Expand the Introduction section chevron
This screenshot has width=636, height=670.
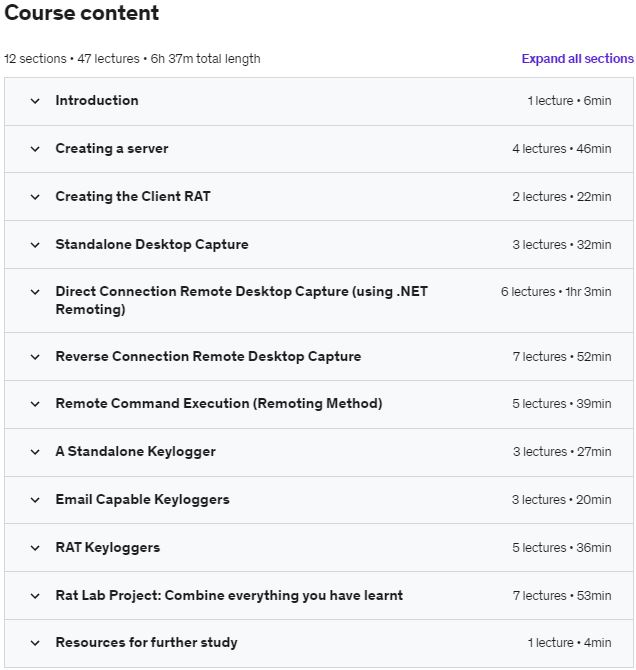[x=35, y=101]
